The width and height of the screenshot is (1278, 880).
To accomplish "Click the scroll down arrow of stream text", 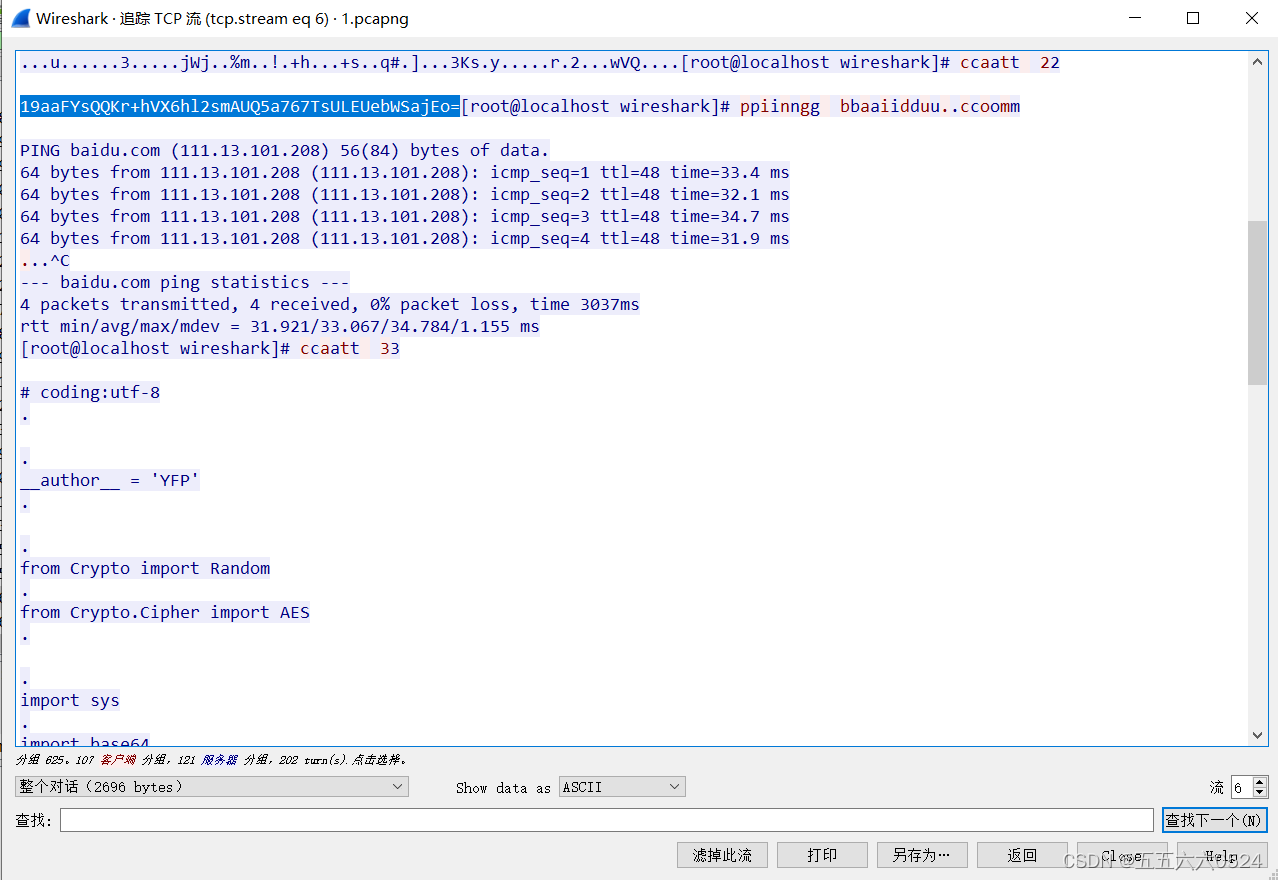I will tap(1258, 735).
